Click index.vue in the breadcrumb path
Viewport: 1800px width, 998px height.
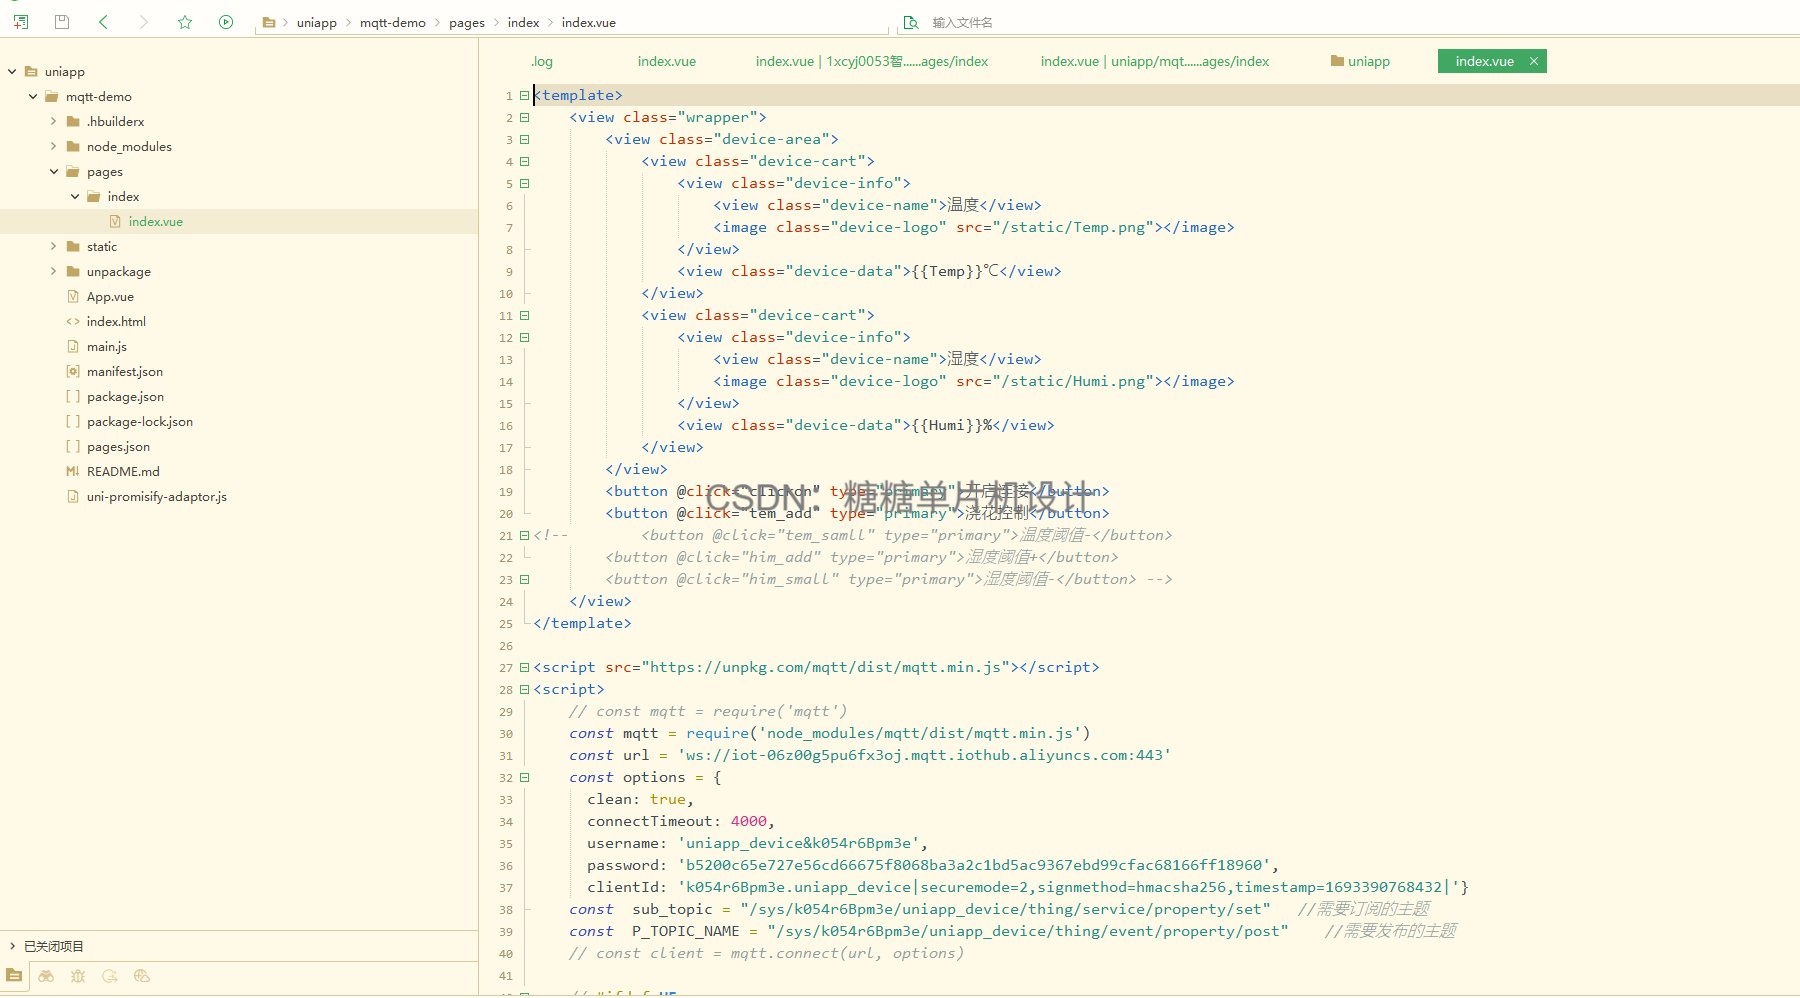[589, 22]
